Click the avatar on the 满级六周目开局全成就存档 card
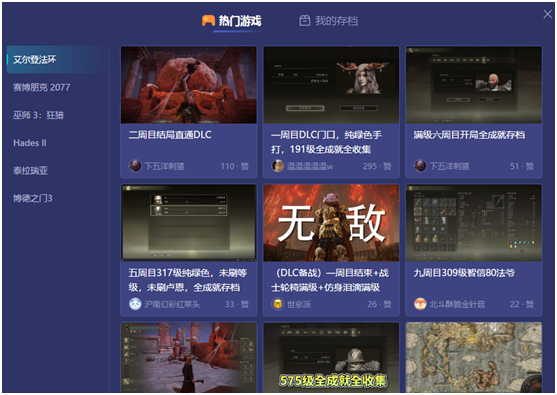 coord(420,166)
